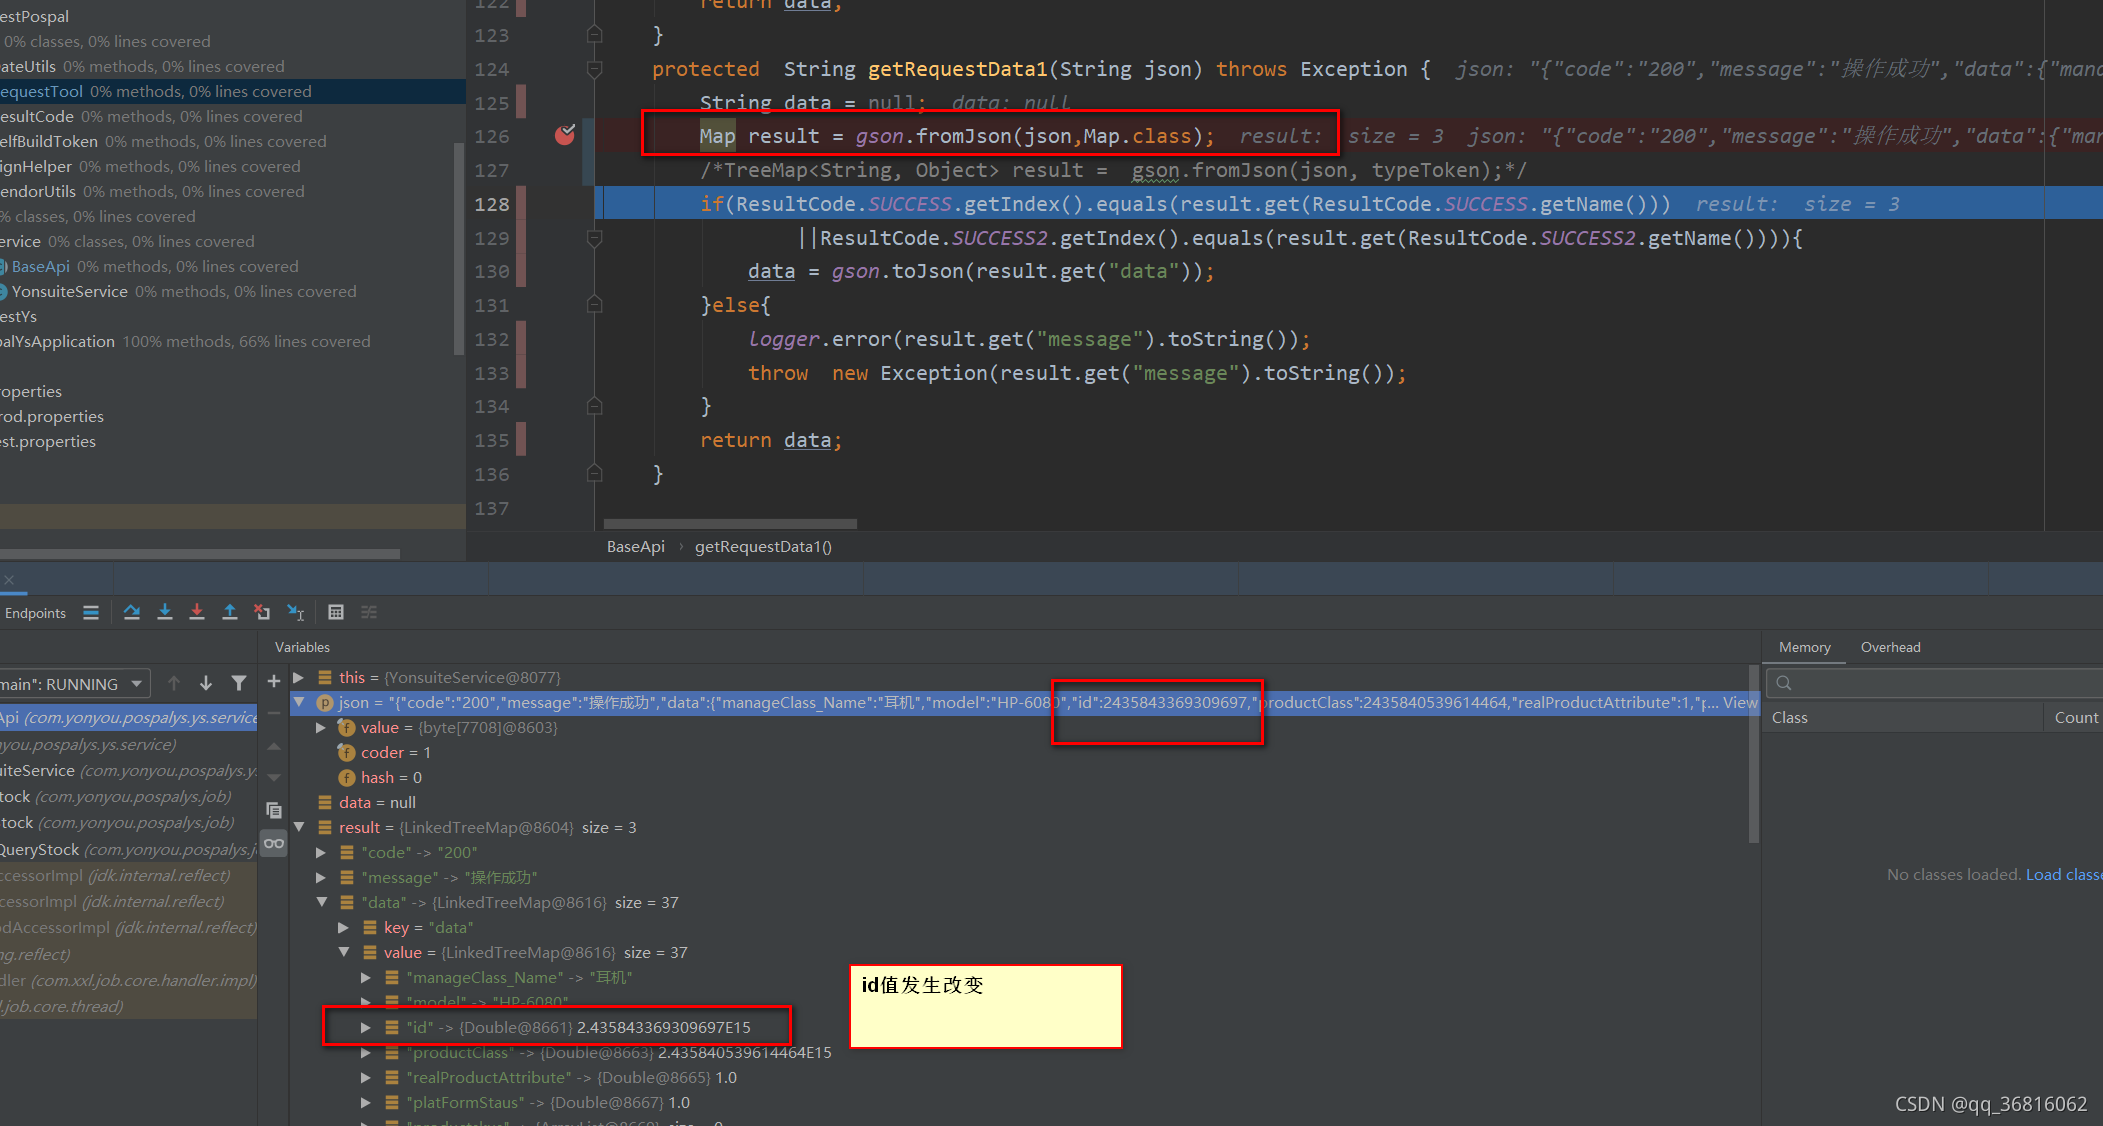Click the red Force Step Into icon
Viewport: 2103px width, 1126px height.
pos(197,612)
